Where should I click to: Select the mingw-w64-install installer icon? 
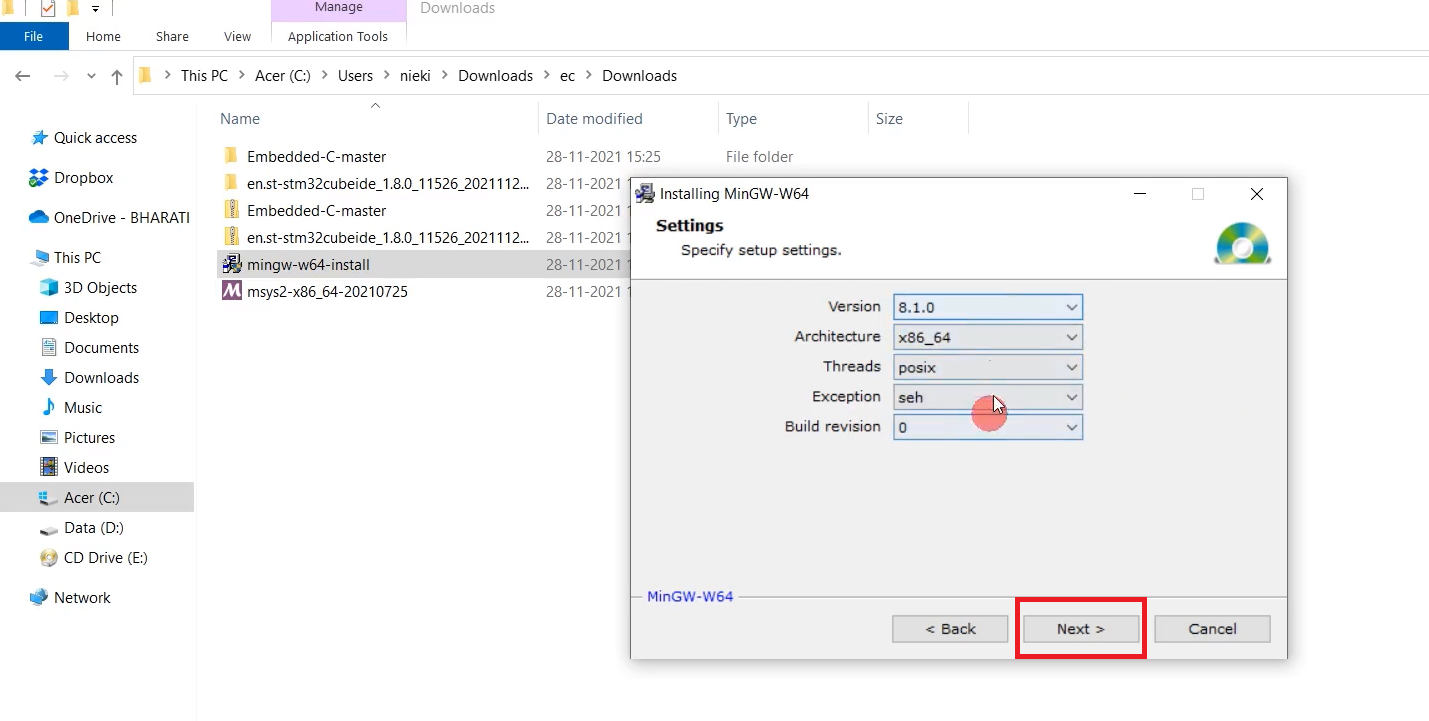click(x=231, y=264)
